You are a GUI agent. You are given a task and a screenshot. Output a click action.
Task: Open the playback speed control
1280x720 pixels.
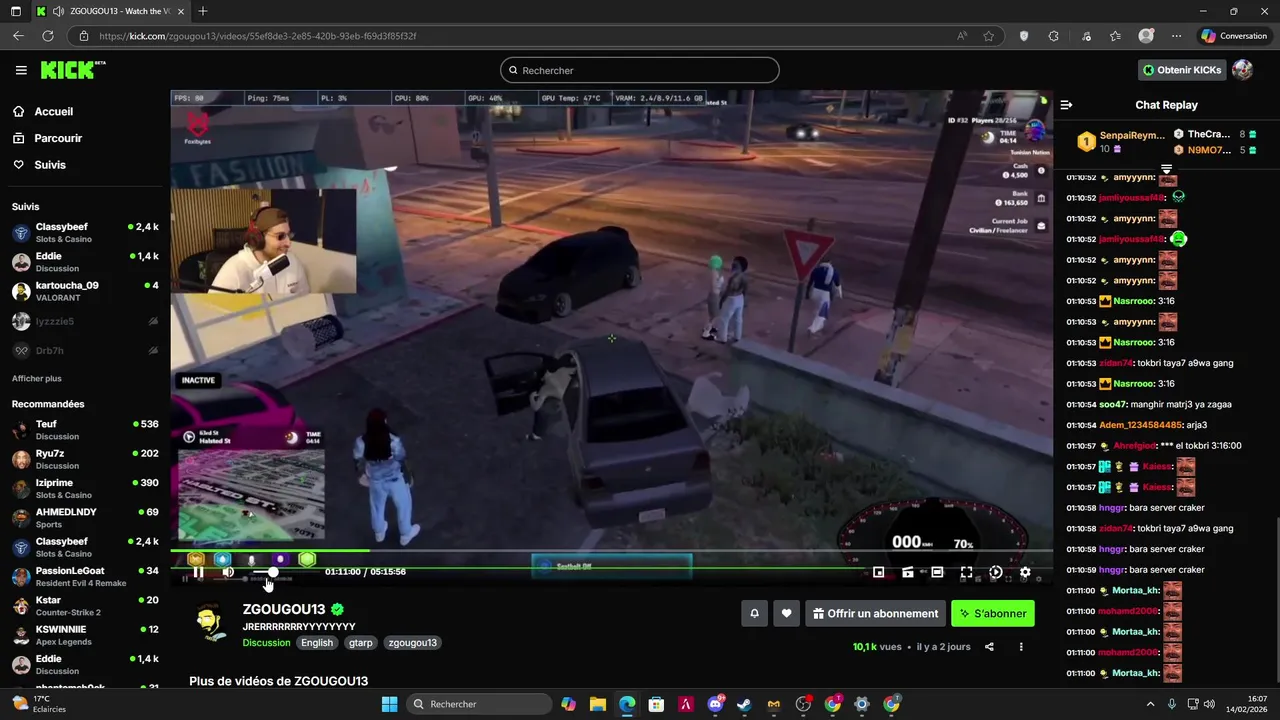click(x=995, y=572)
